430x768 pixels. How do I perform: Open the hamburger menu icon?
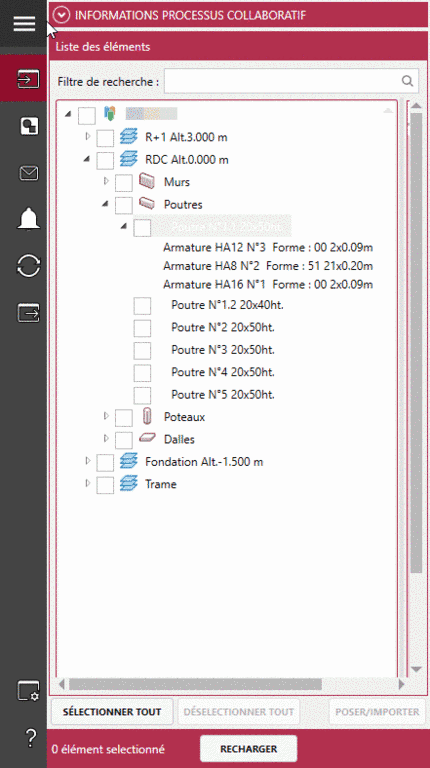click(24, 23)
